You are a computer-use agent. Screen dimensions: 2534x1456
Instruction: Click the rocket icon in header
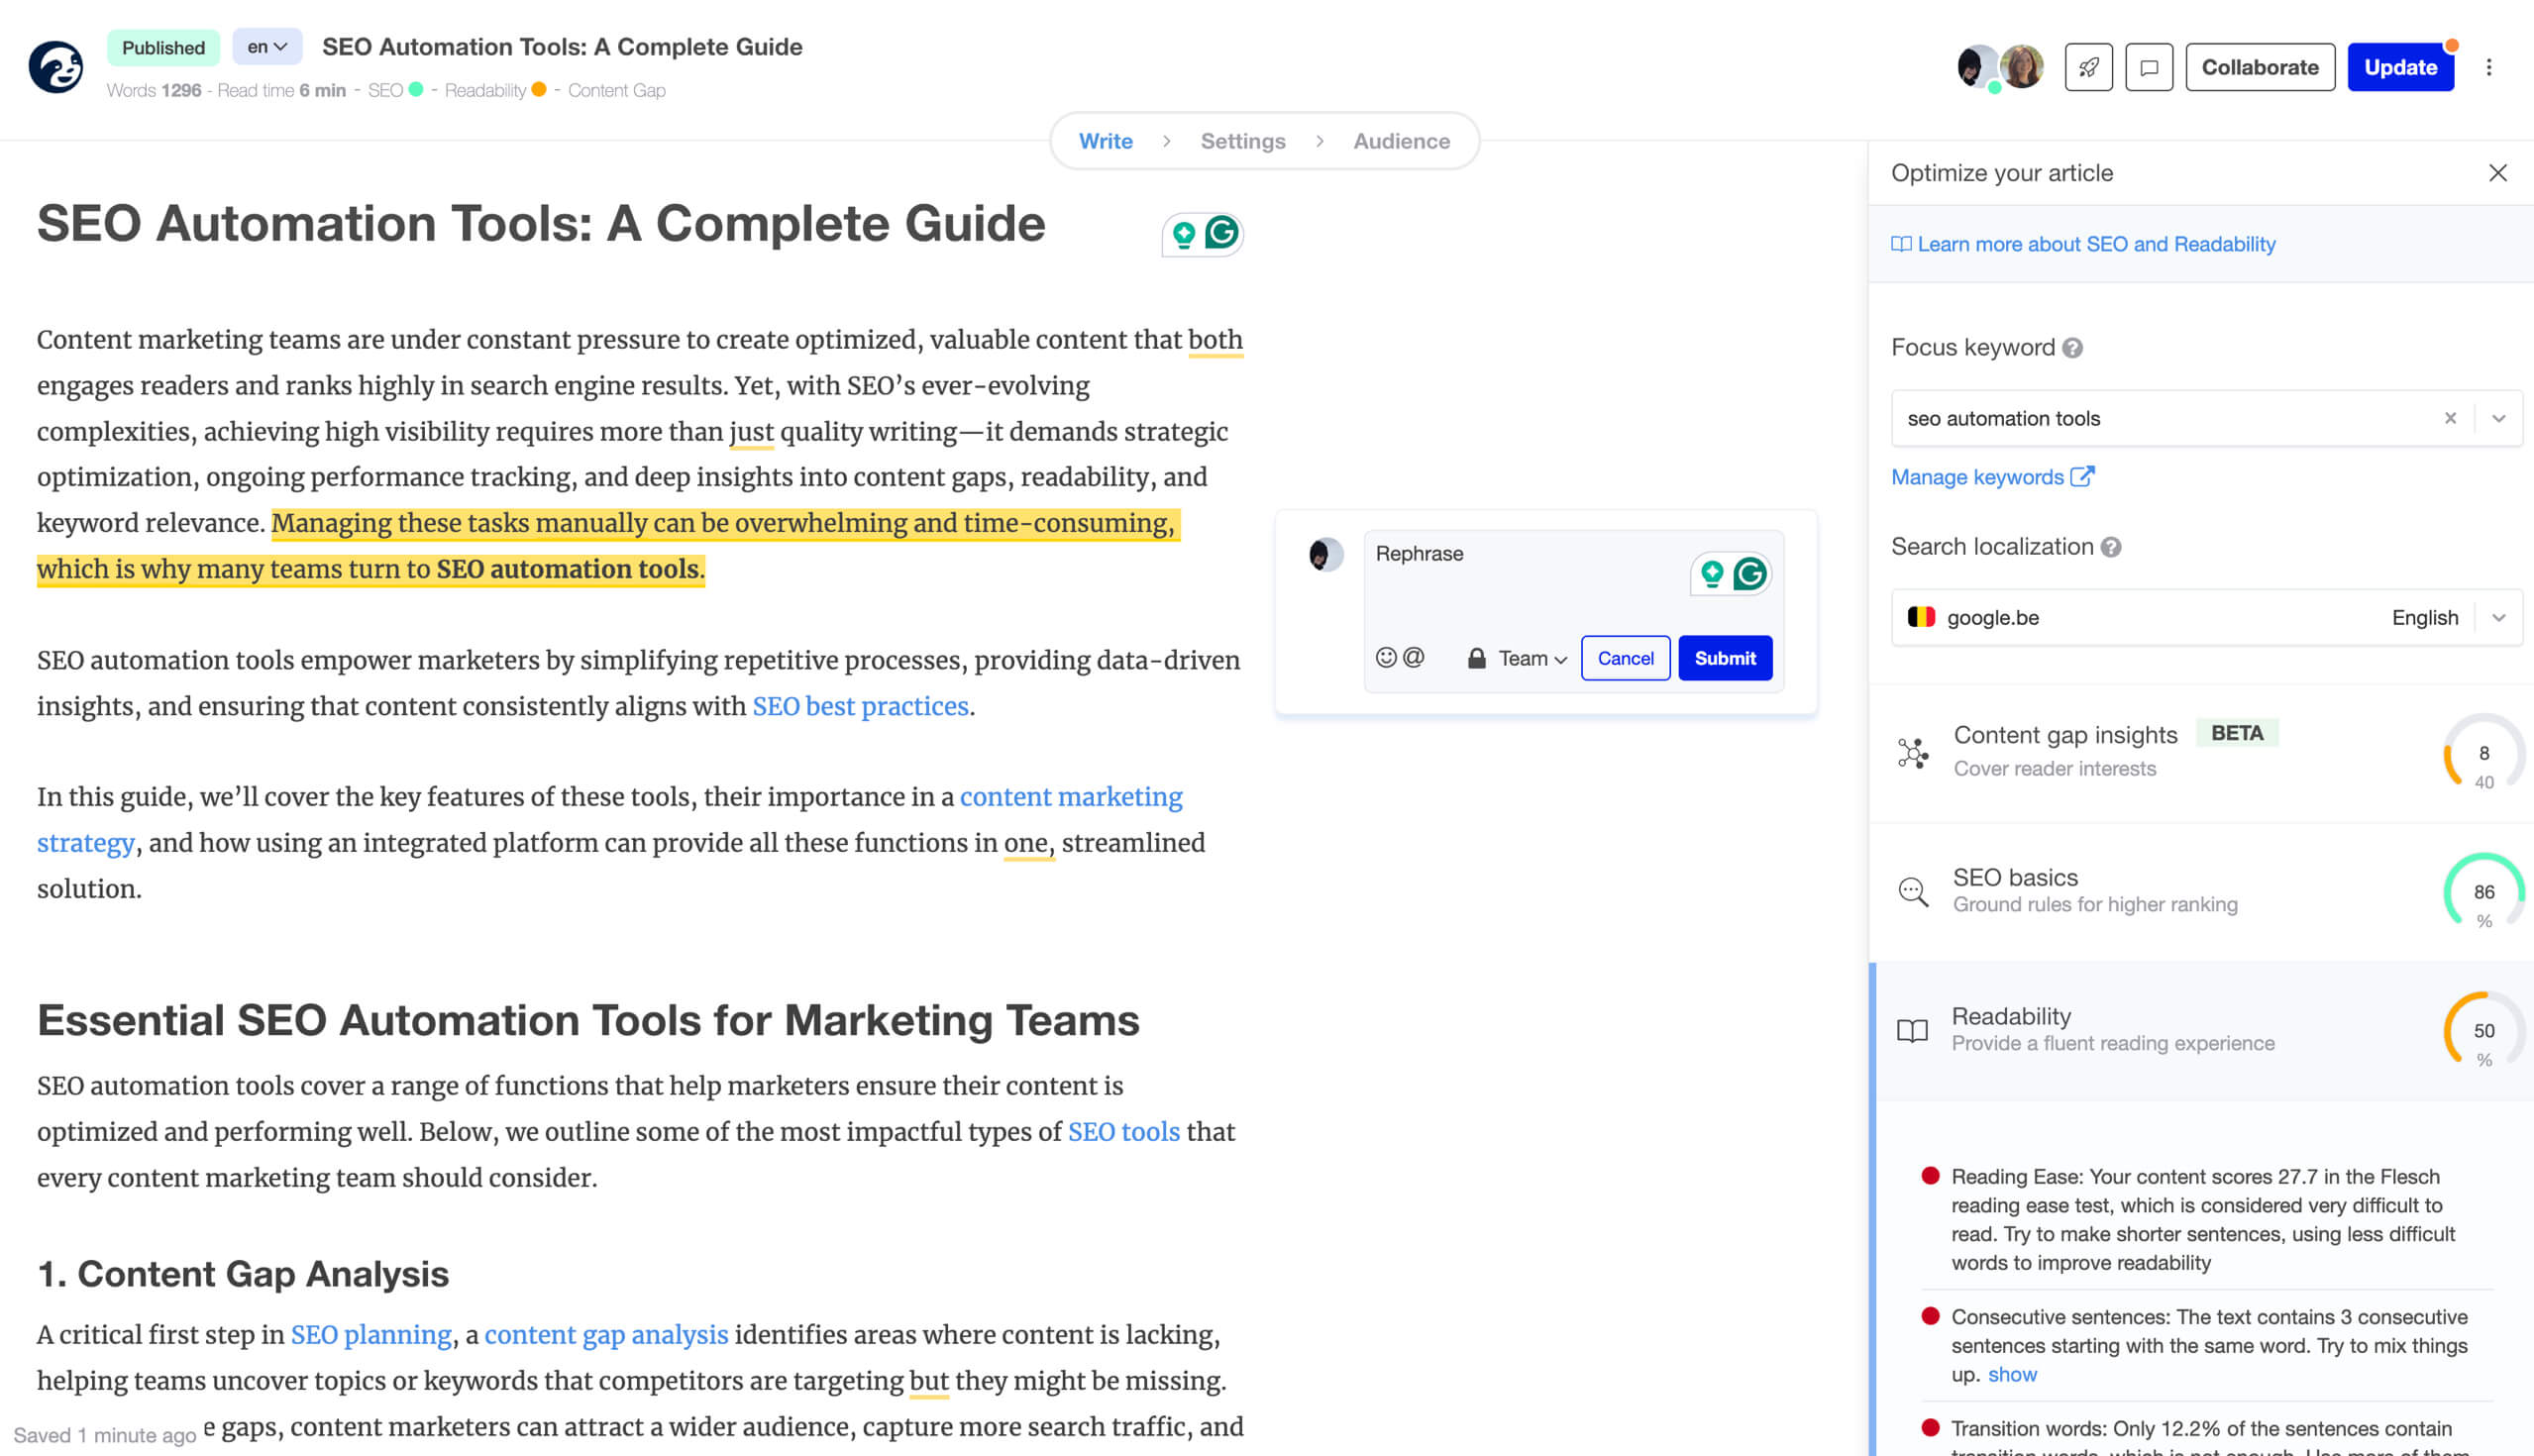(x=2088, y=67)
